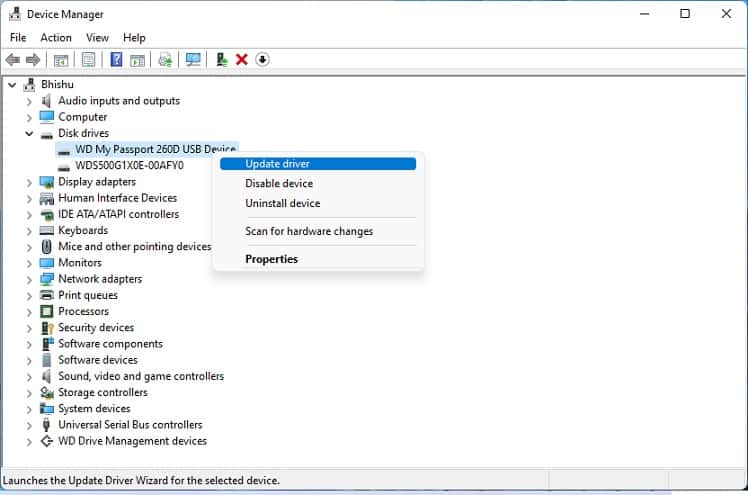This screenshot has height=495, width=748.
Task: Expand Universal Serial Bus controllers
Action: click(x=29, y=425)
